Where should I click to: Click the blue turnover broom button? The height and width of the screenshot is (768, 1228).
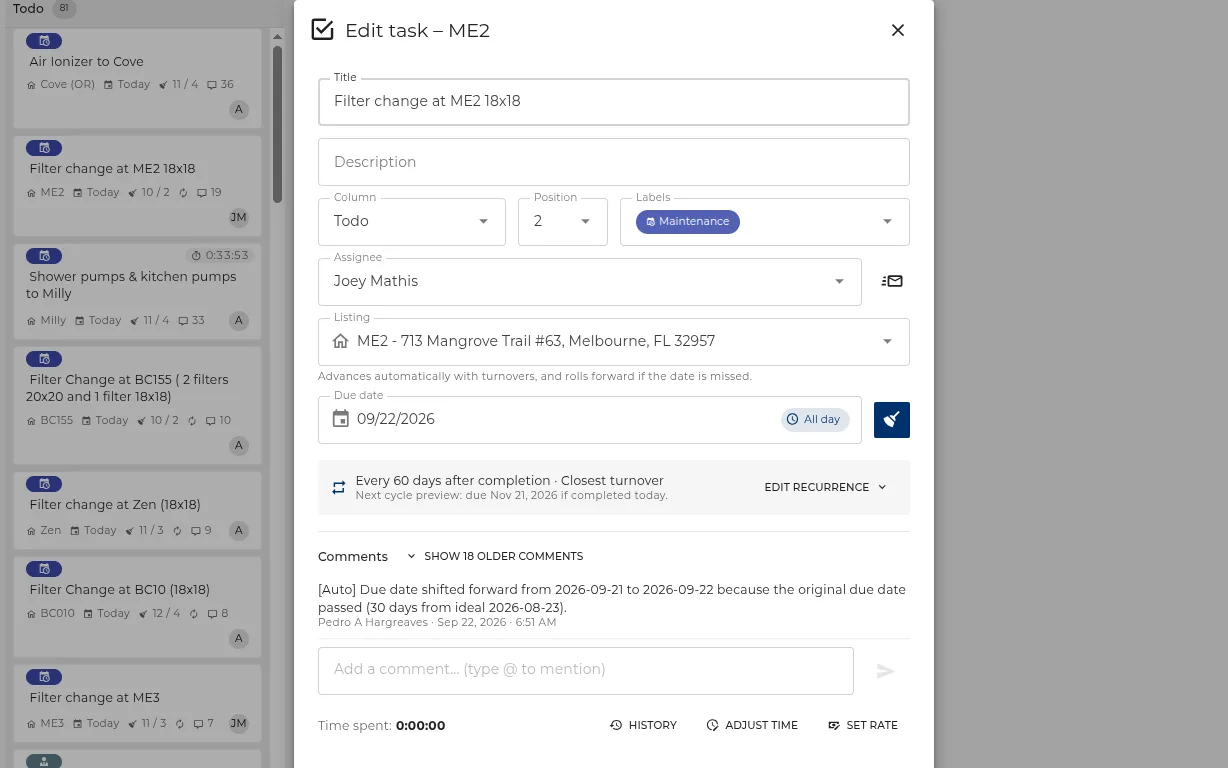[x=892, y=420]
